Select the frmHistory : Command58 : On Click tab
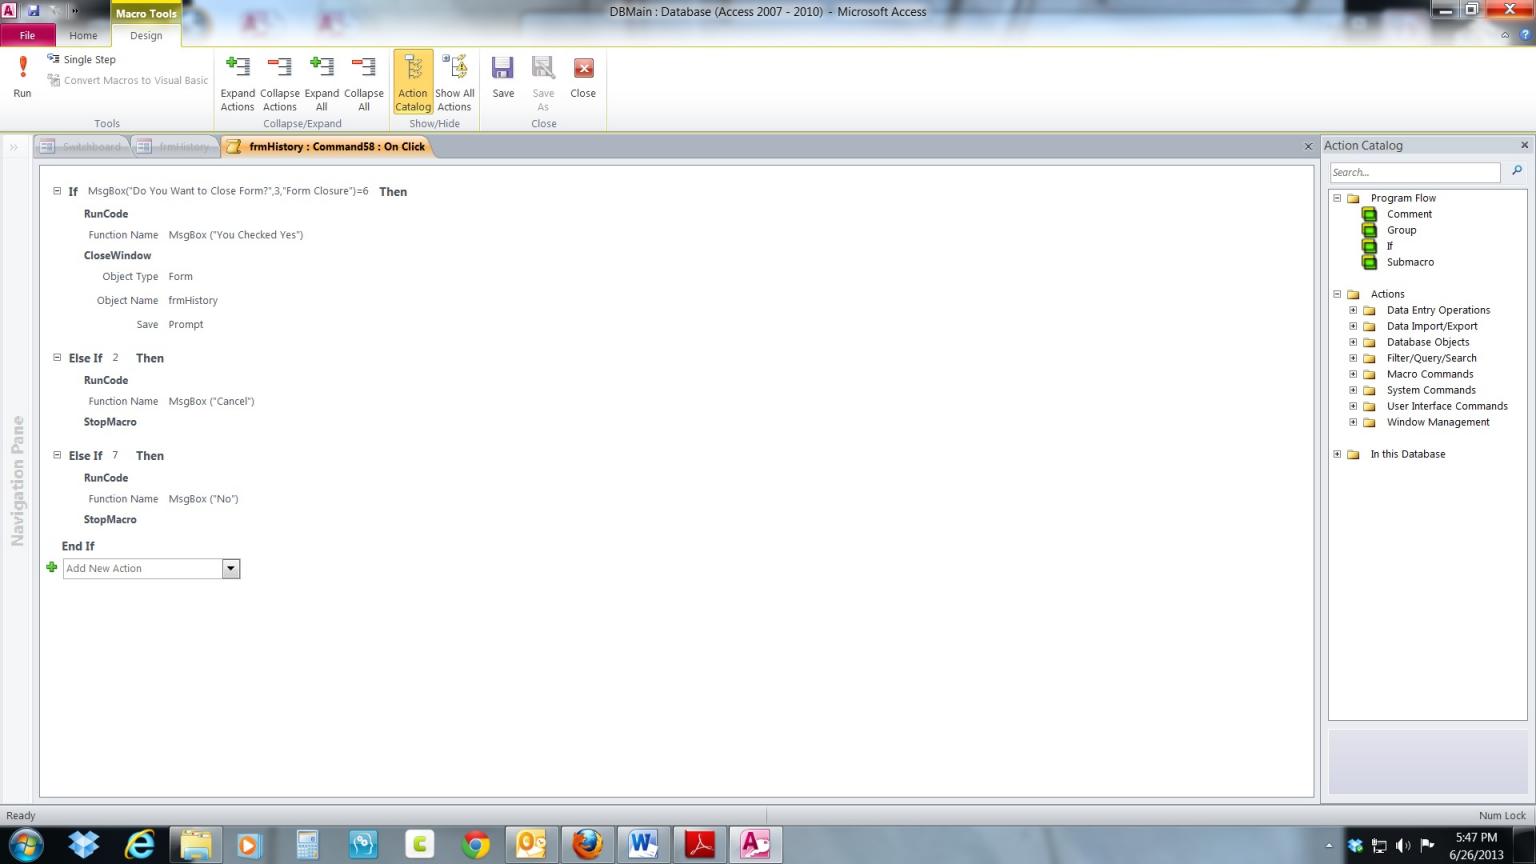The image size is (1536, 864). click(326, 147)
